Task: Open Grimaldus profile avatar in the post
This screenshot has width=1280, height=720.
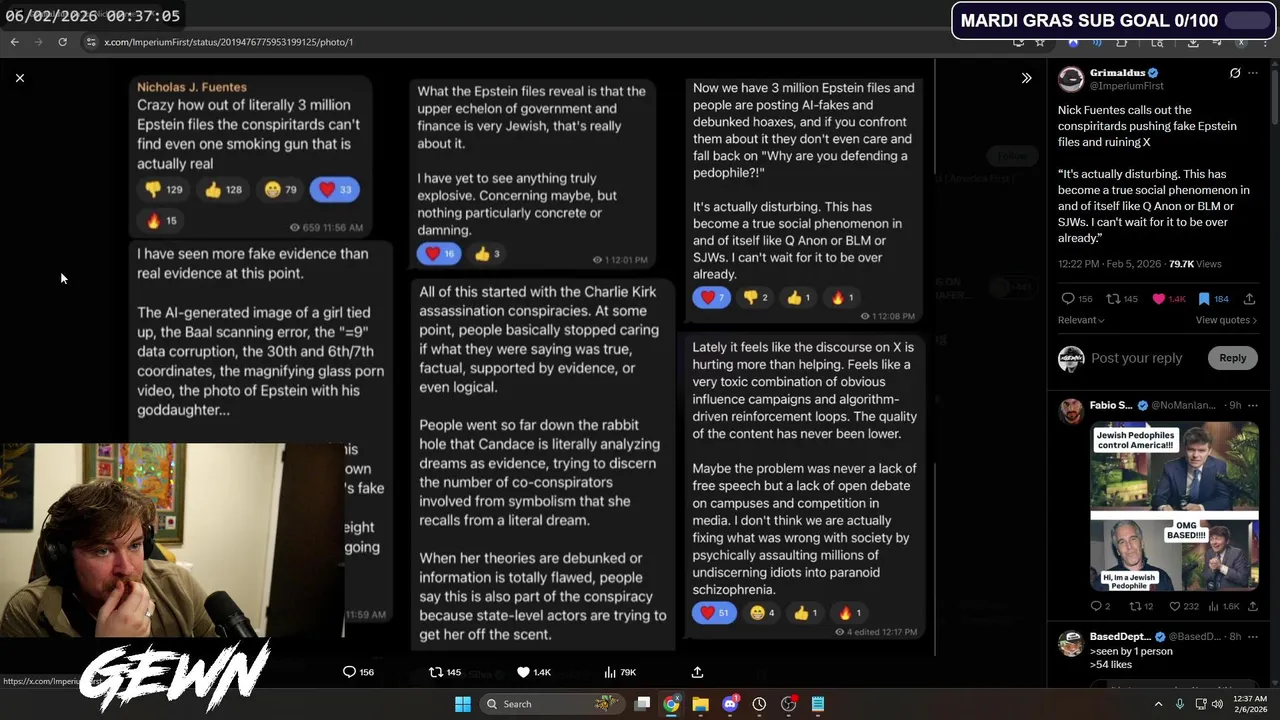Action: click(x=1071, y=79)
